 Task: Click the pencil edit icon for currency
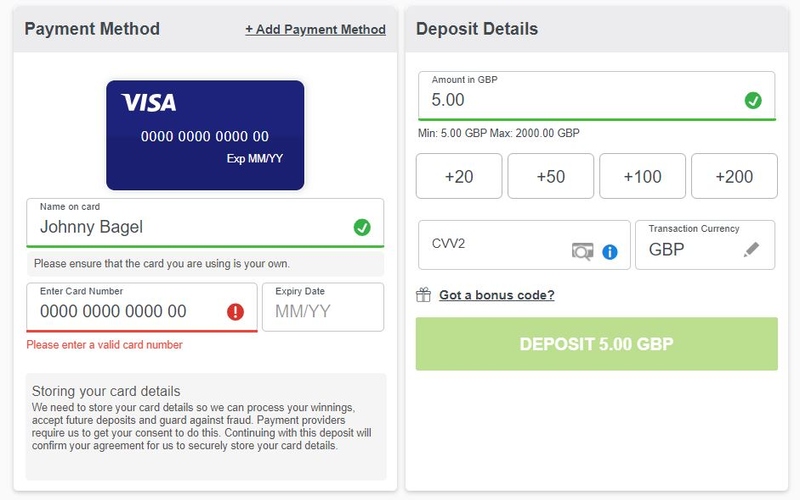click(x=752, y=250)
